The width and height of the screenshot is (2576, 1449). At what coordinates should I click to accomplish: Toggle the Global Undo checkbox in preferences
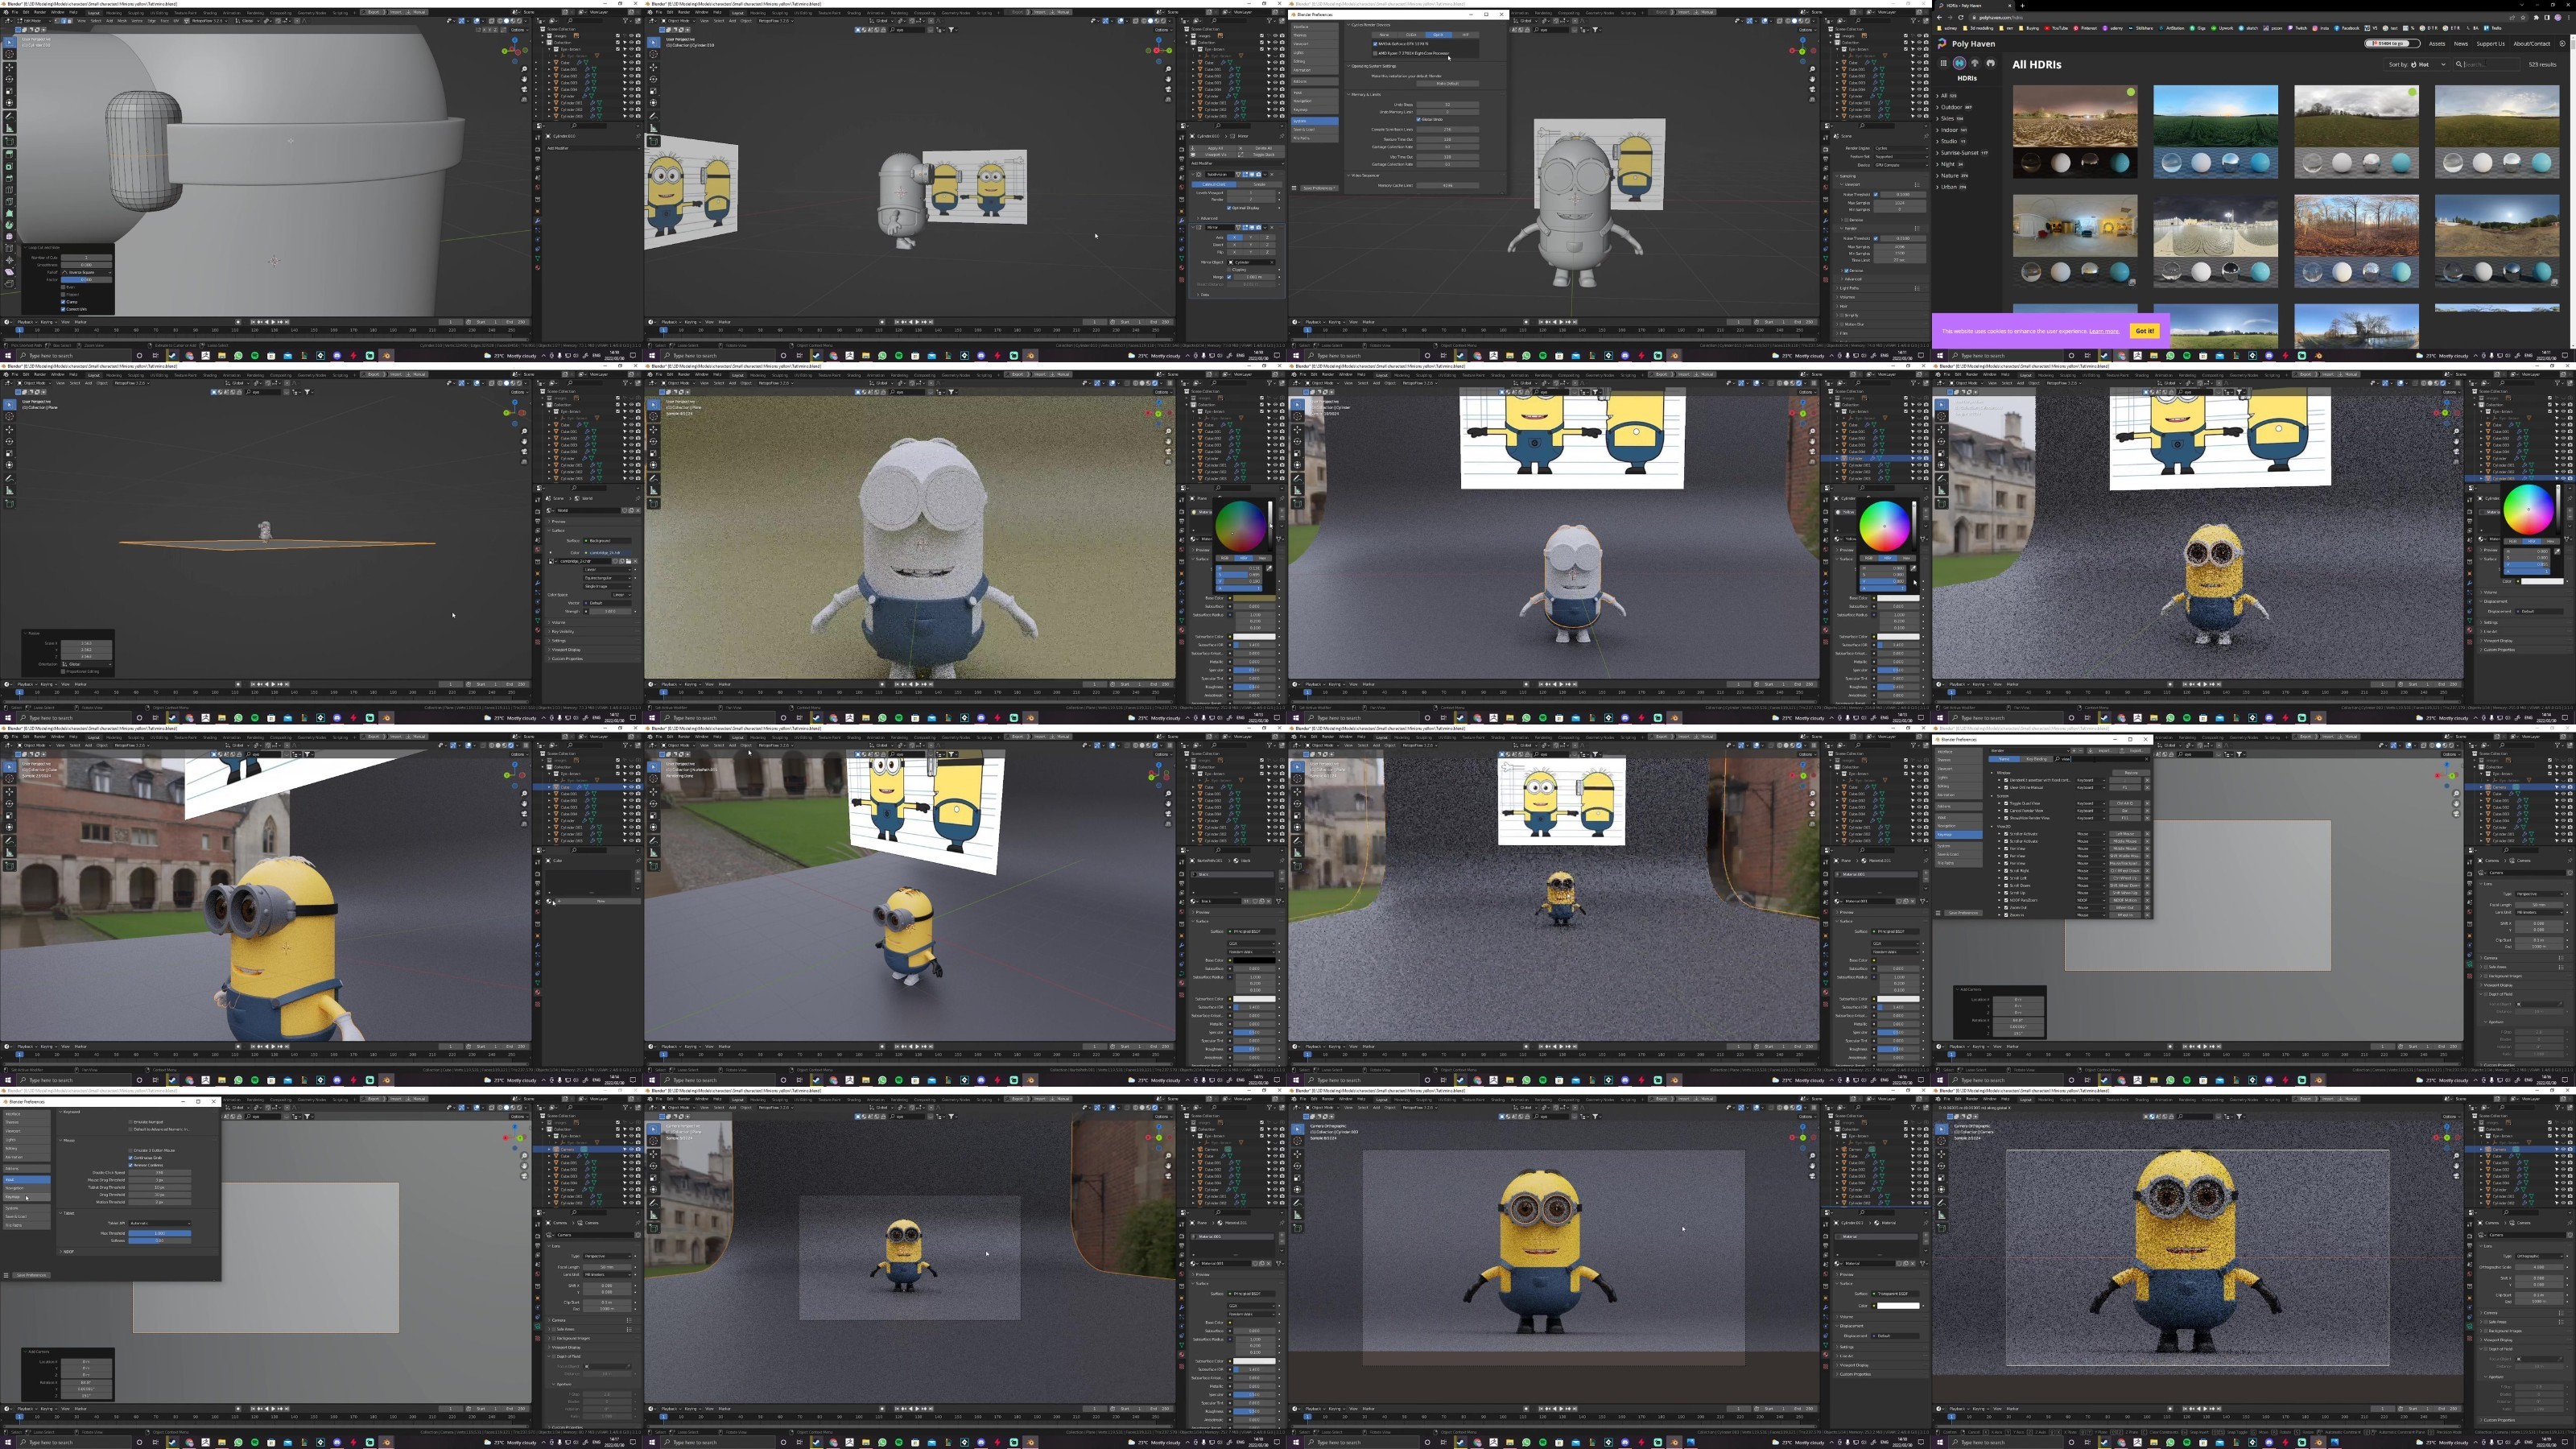(x=1419, y=119)
